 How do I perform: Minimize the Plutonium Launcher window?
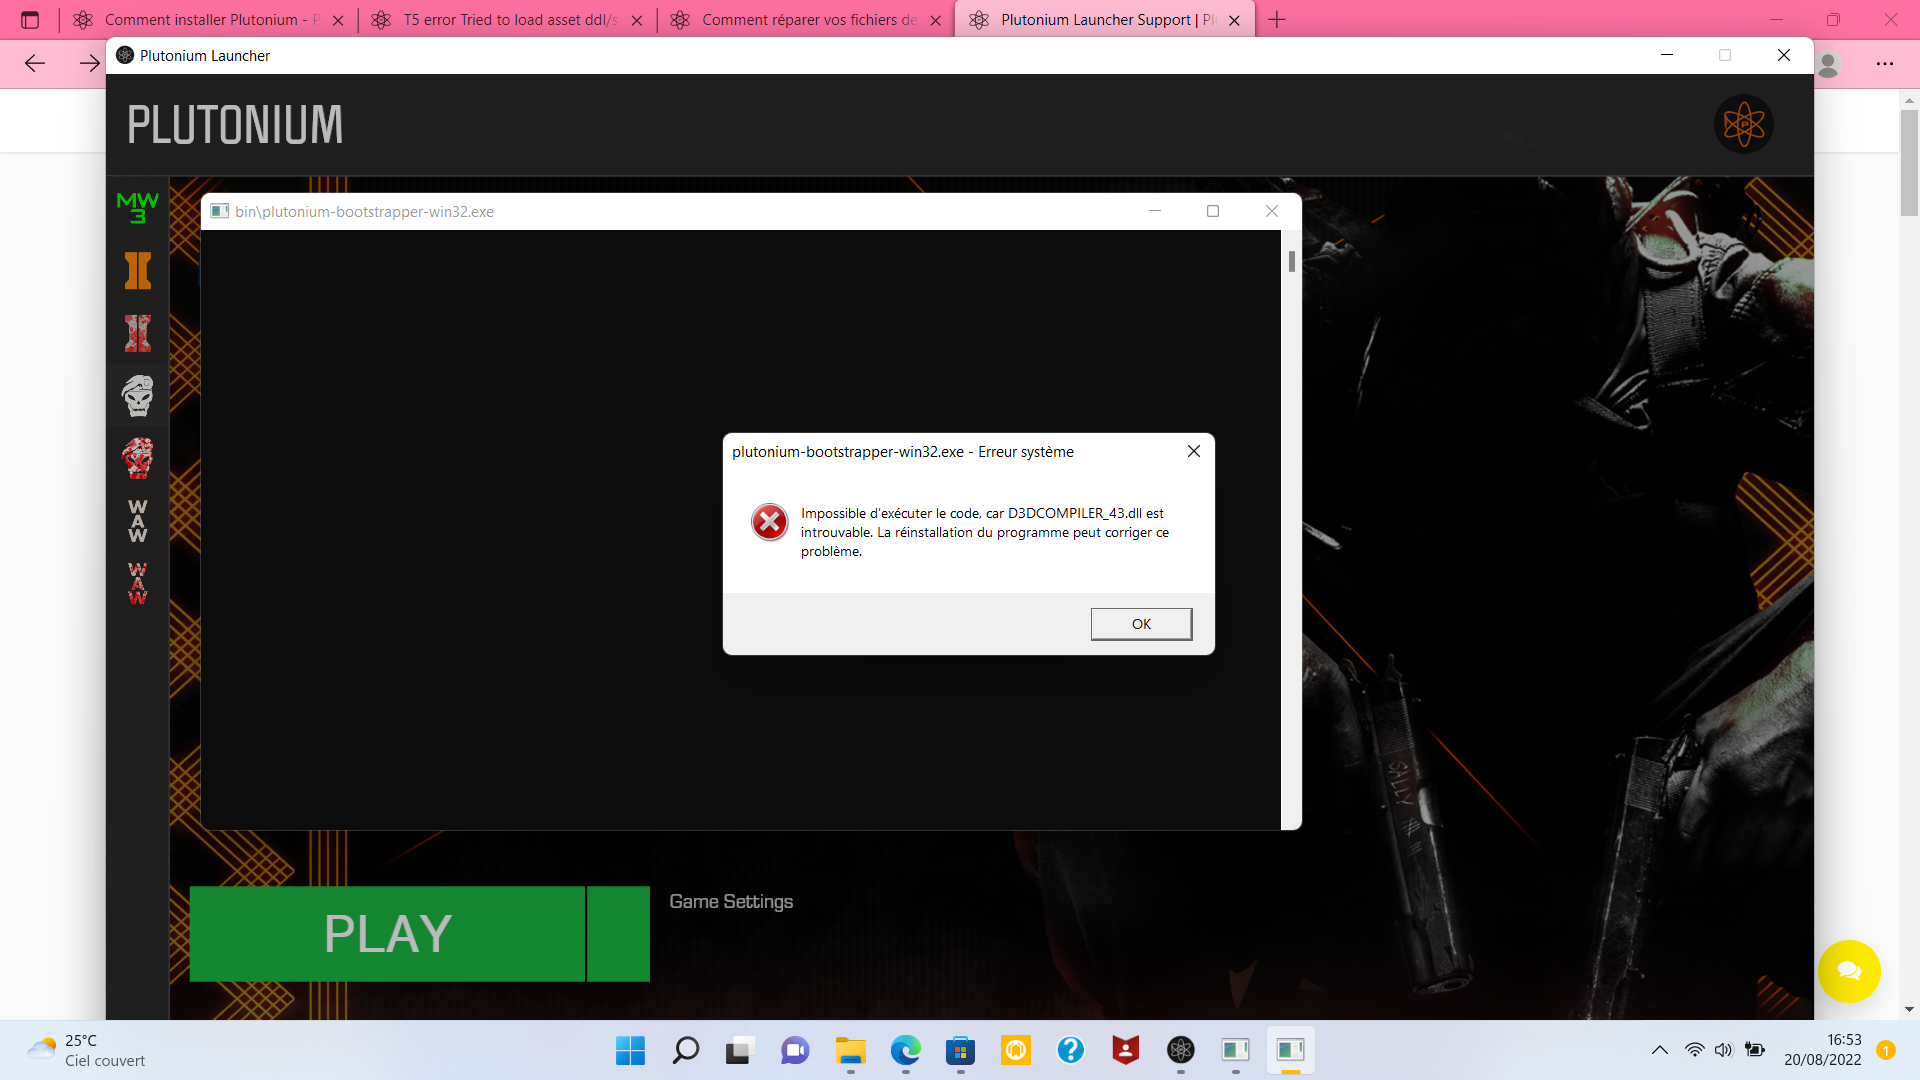pos(1667,55)
